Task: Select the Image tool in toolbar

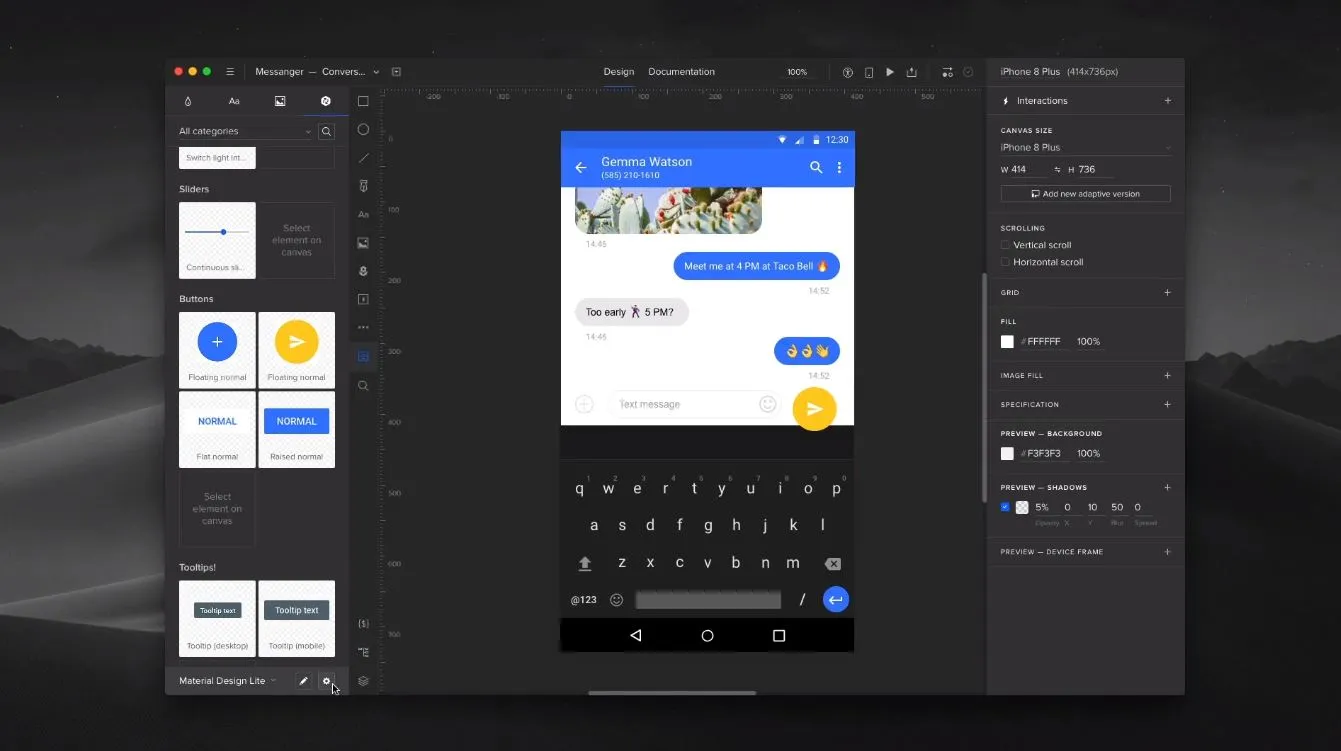Action: tap(363, 243)
